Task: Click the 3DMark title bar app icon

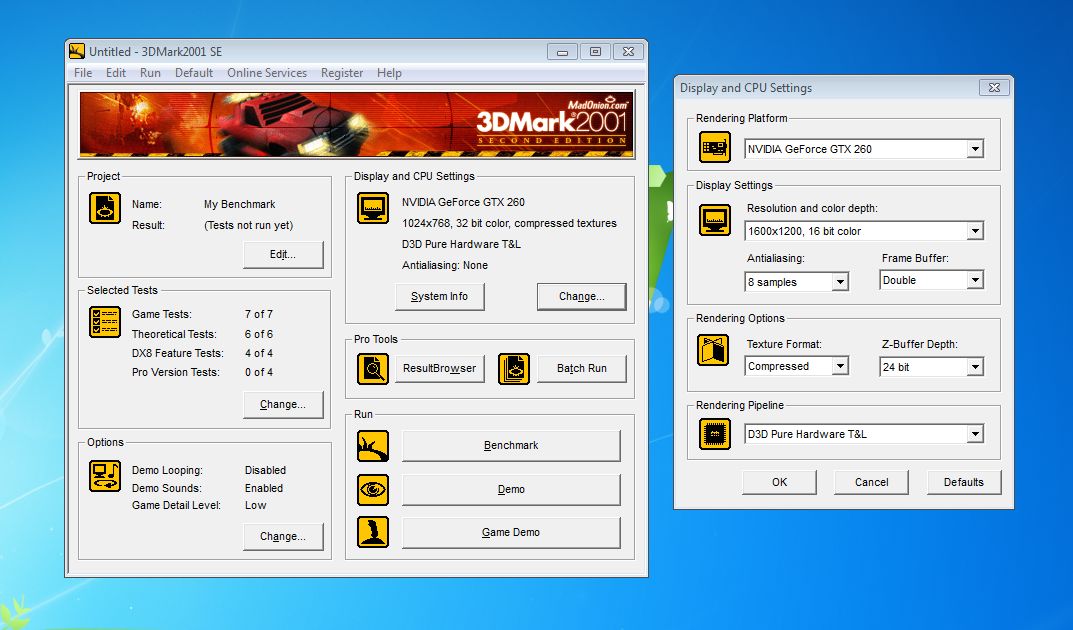Action: 77,51
